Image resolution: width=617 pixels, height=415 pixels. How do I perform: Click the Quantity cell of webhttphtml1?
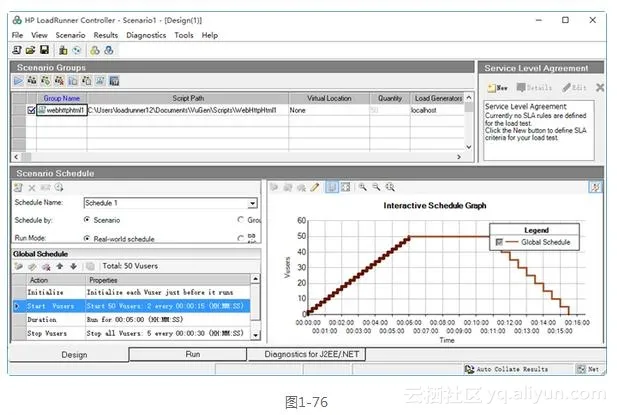[390, 110]
